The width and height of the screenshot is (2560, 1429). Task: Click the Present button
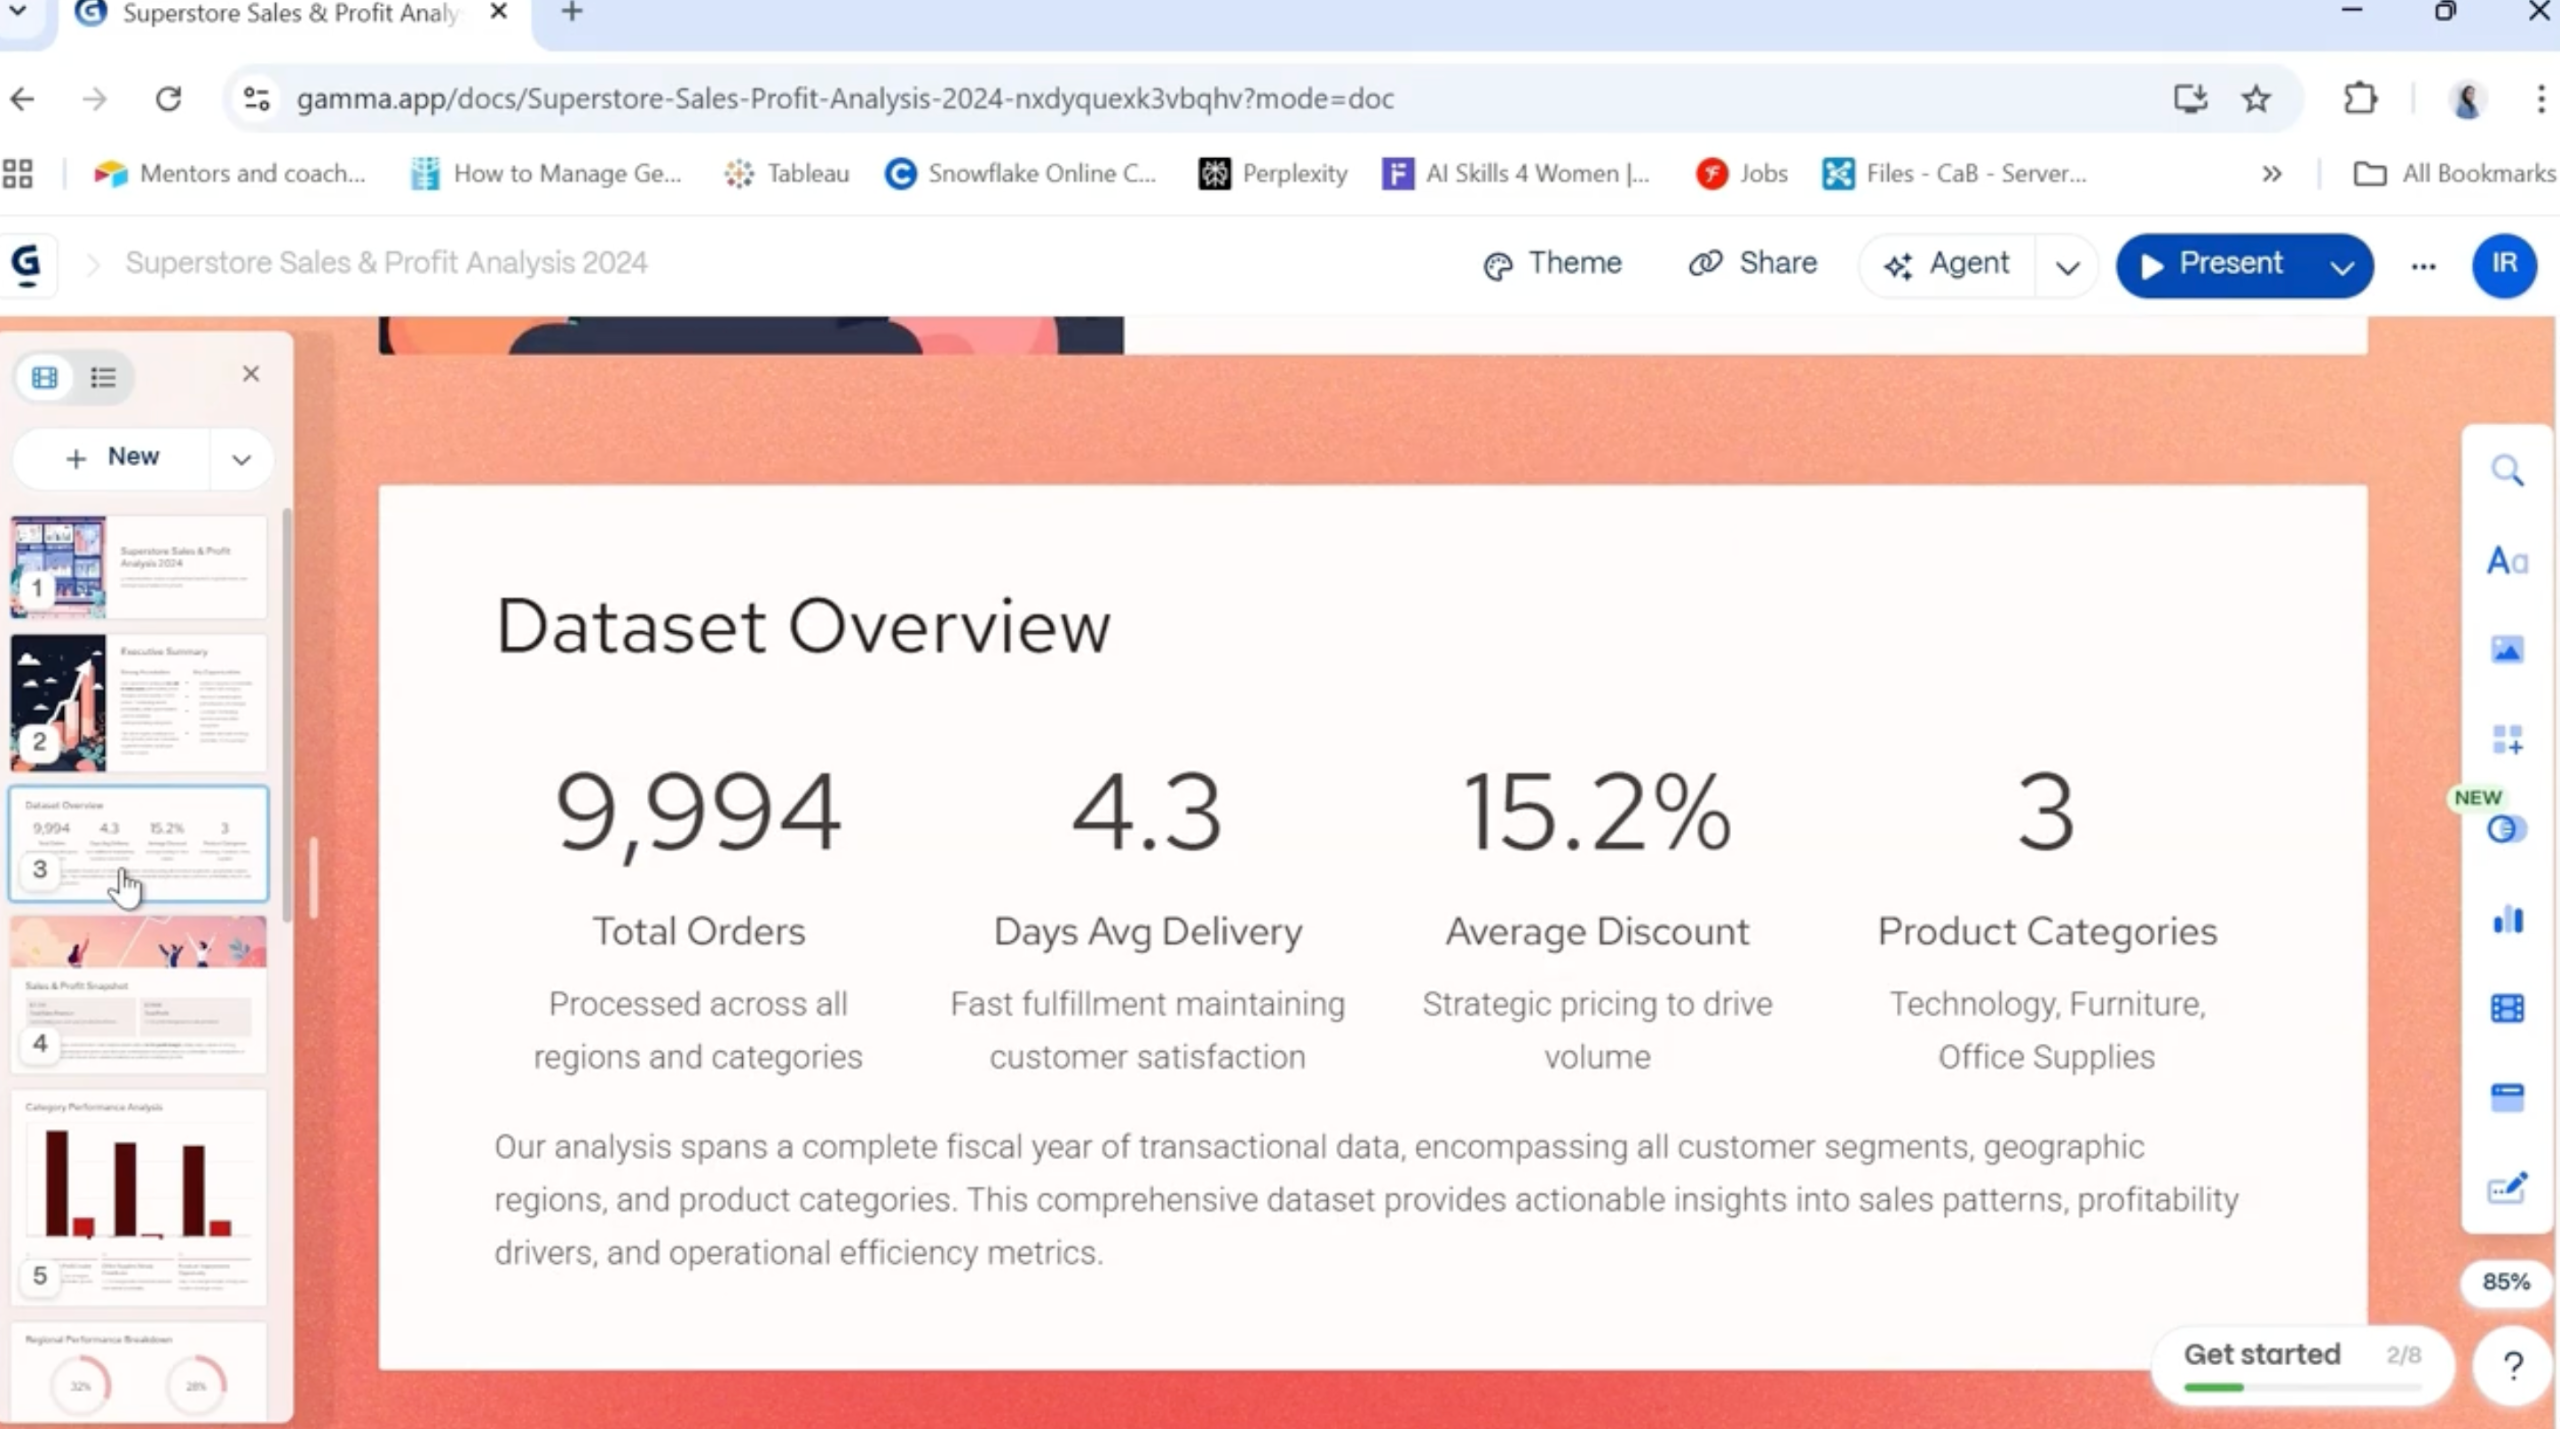pos(2212,264)
